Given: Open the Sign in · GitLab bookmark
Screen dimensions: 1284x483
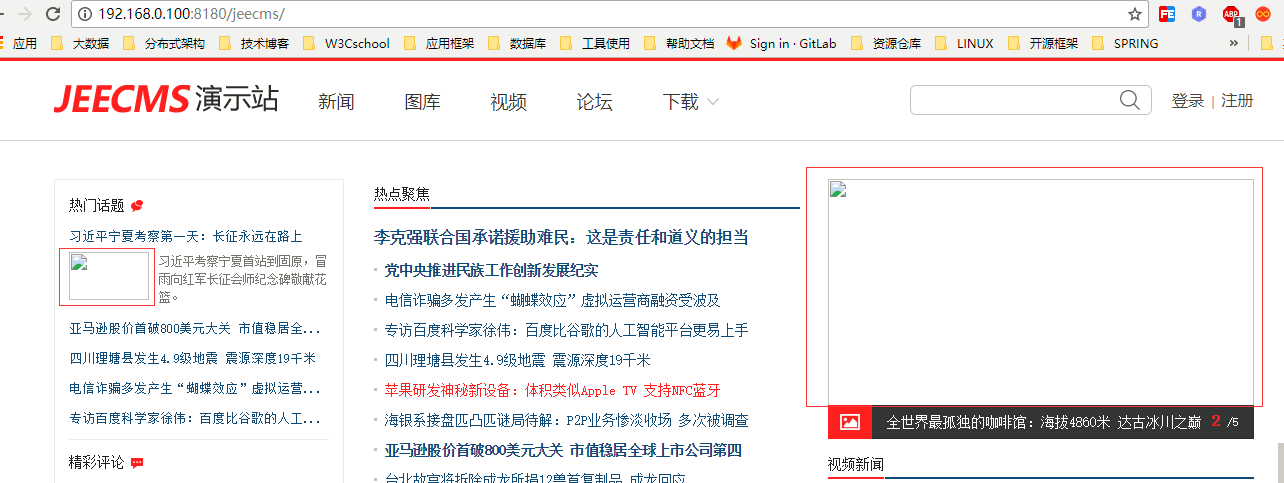Looking at the screenshot, I should [x=782, y=43].
